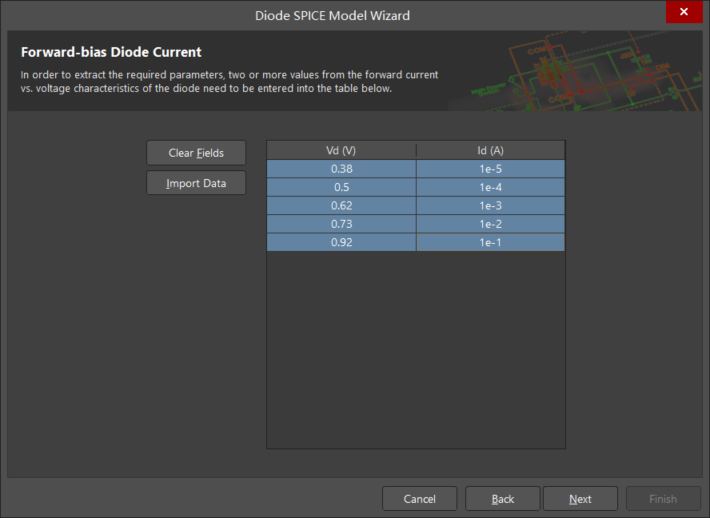Close the wizard dialog window
The image size is (710, 518).
point(684,12)
